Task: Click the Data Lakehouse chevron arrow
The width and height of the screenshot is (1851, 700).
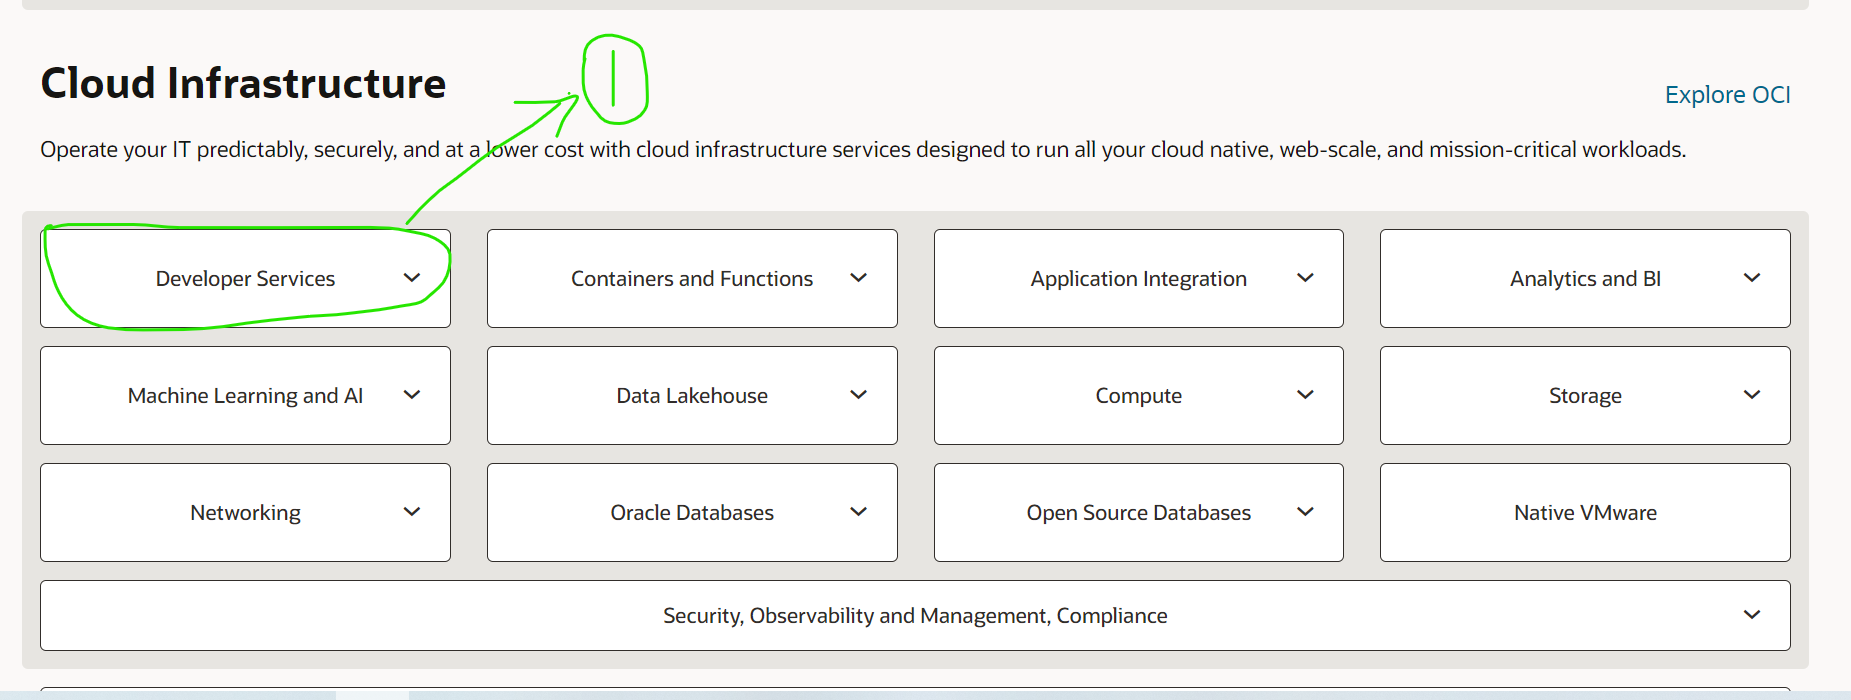Action: pyautogui.click(x=858, y=395)
